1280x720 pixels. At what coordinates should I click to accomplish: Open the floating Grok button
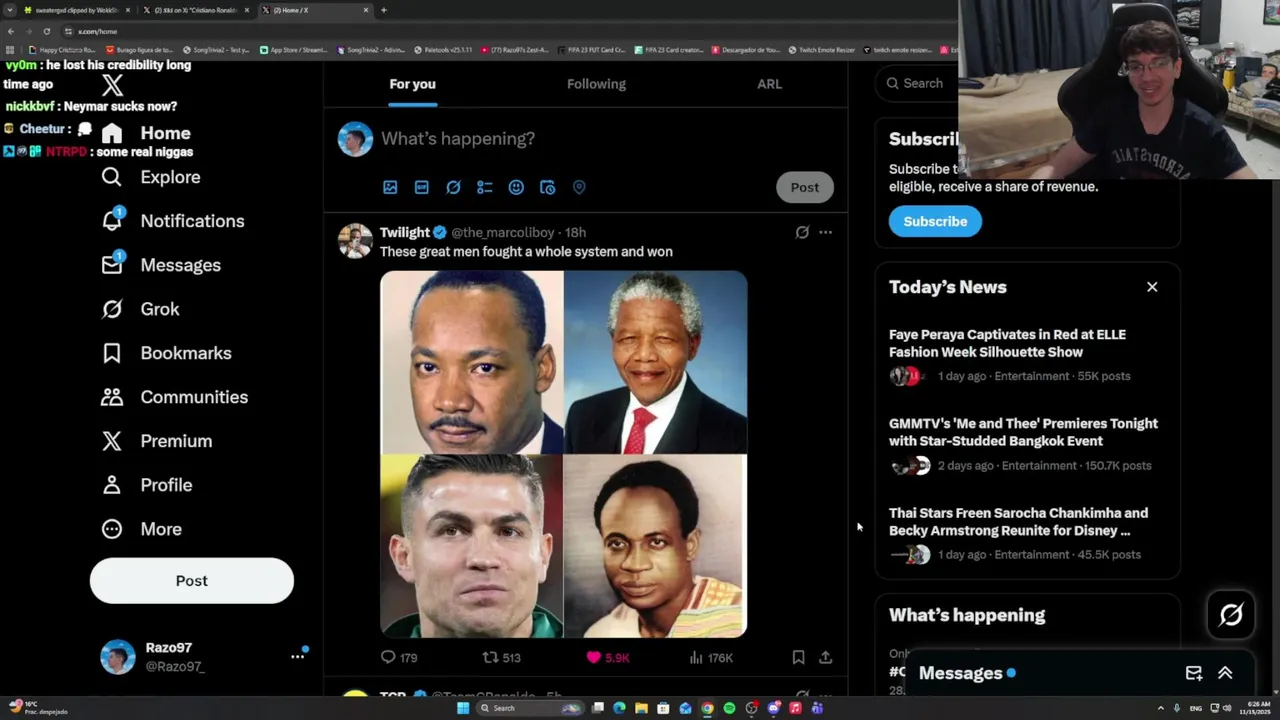tap(1231, 615)
